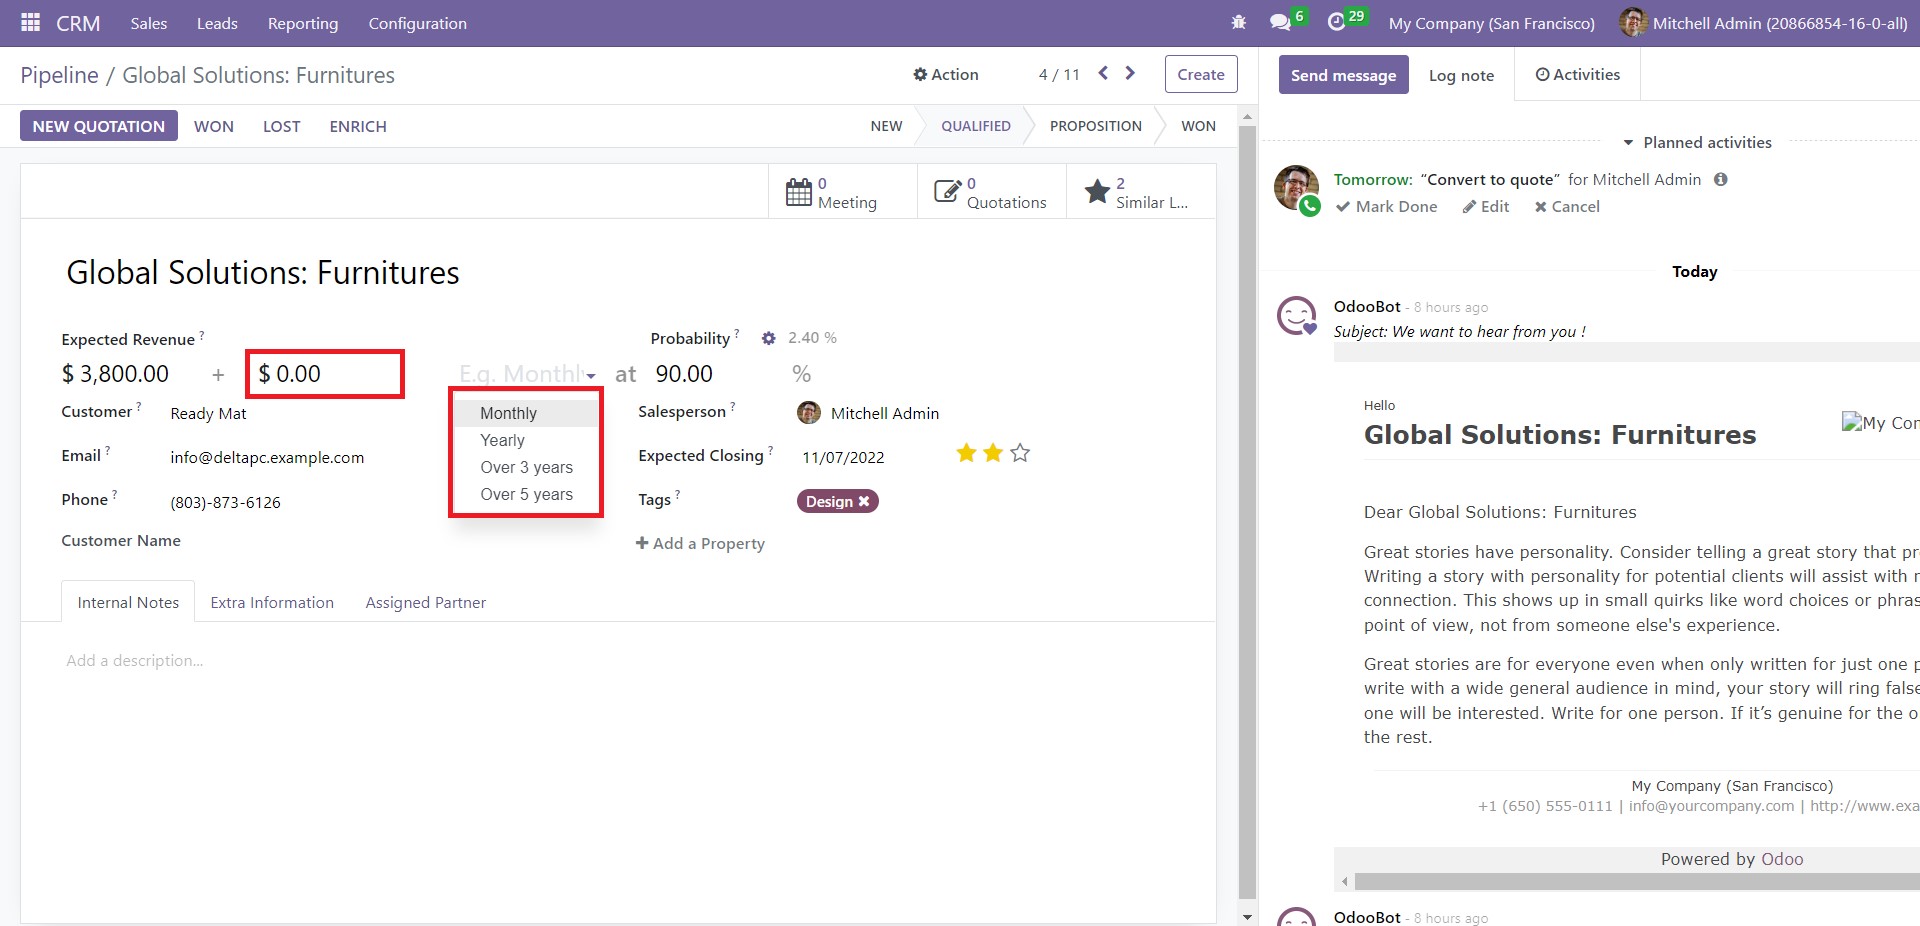
Task: Mark opportunity as Won button
Action: (214, 126)
